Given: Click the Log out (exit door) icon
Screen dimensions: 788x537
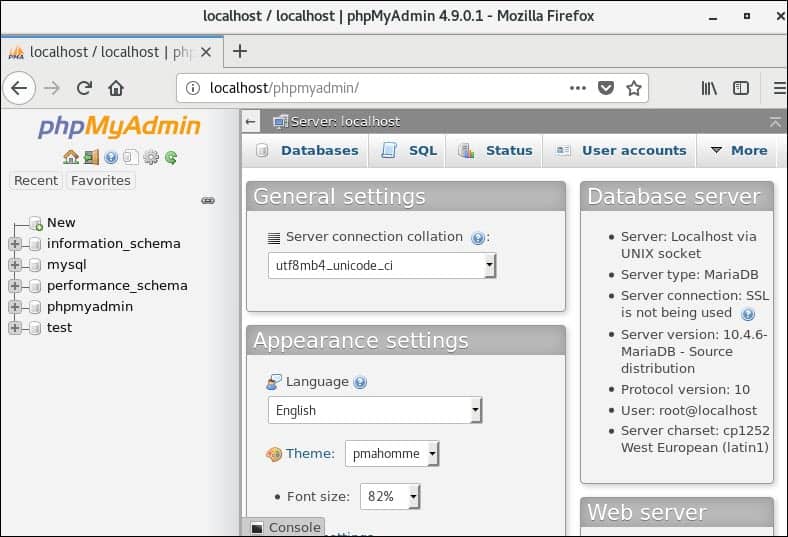Looking at the screenshot, I should tap(91, 157).
